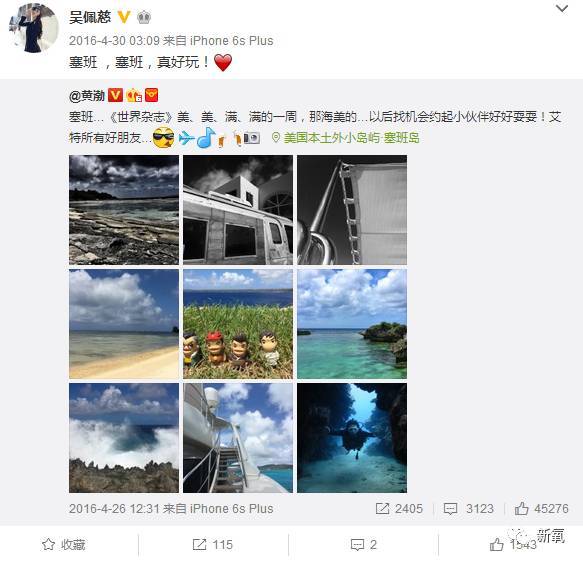Viewport: 583px width, 561px height.
Task: Click the crown membership icon beside 吴佩慈
Action: click(144, 17)
